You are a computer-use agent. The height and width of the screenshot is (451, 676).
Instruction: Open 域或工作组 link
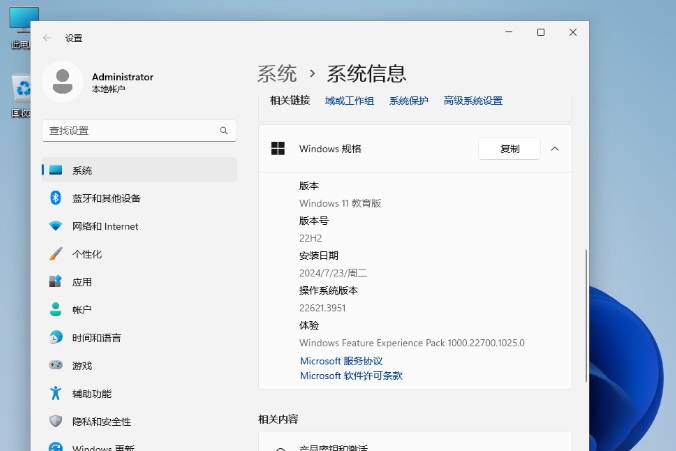click(x=349, y=101)
